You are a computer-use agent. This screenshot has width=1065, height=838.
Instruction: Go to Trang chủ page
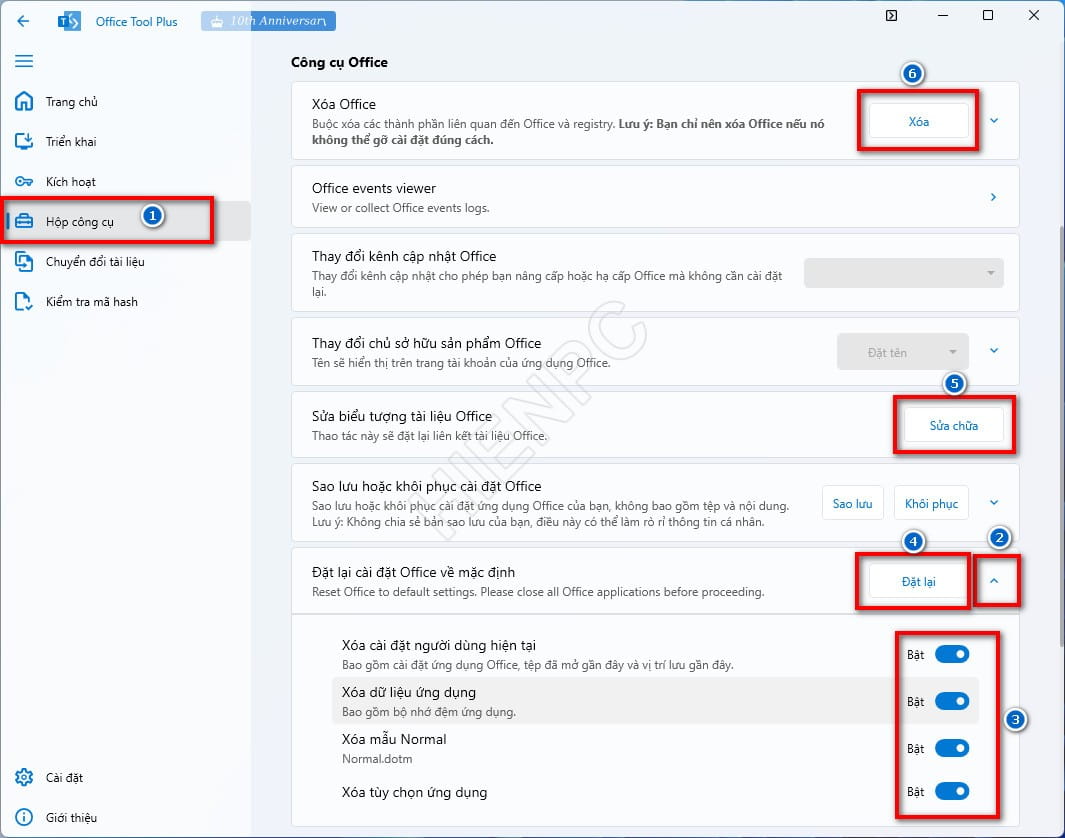coord(72,102)
